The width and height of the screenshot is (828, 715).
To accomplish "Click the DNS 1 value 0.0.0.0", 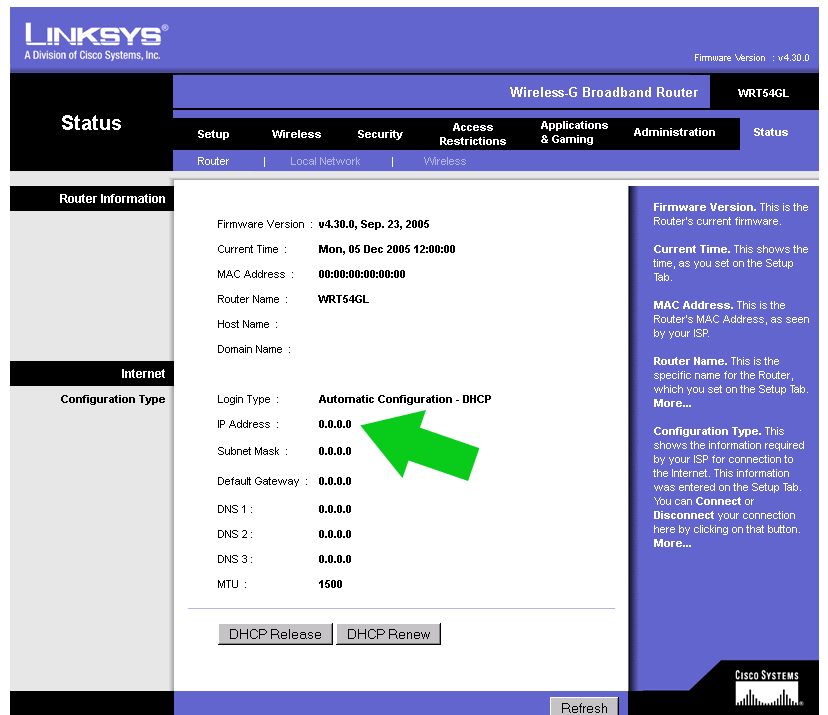I will click(335, 509).
